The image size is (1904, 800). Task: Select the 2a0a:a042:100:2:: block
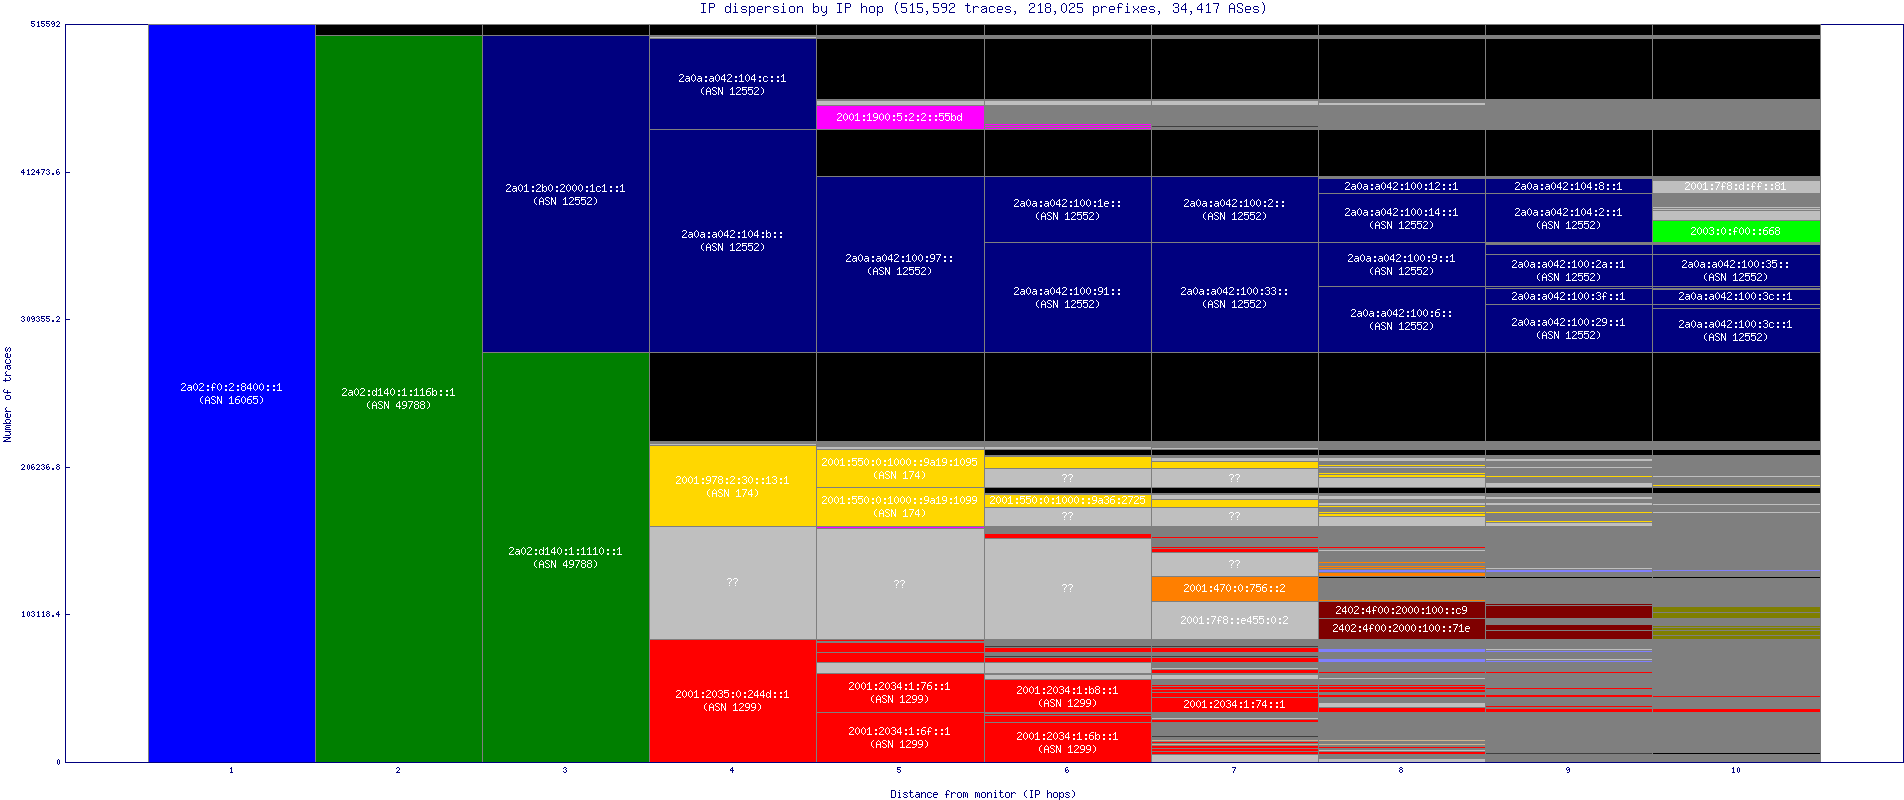click(1235, 209)
